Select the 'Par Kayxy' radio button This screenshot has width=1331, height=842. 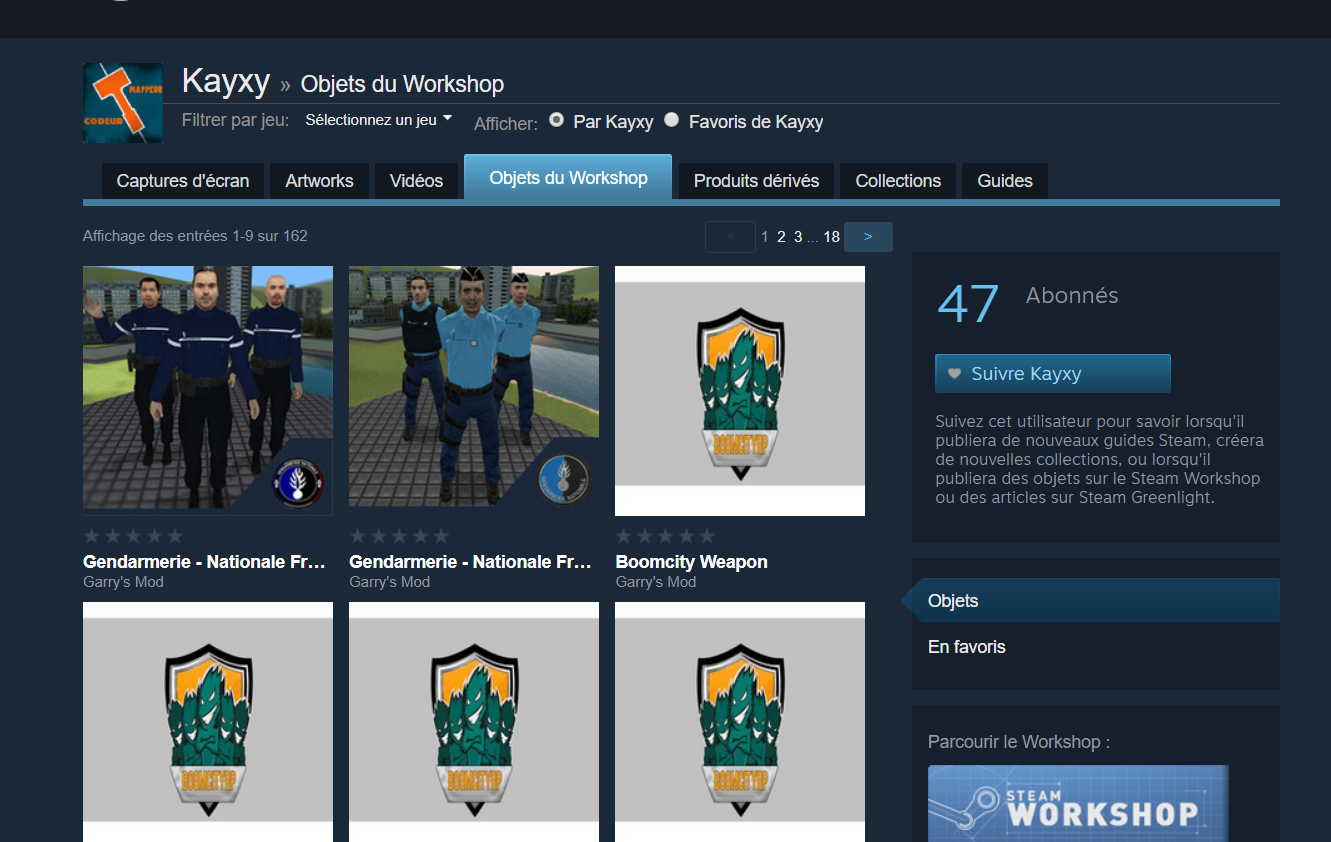[x=556, y=120]
